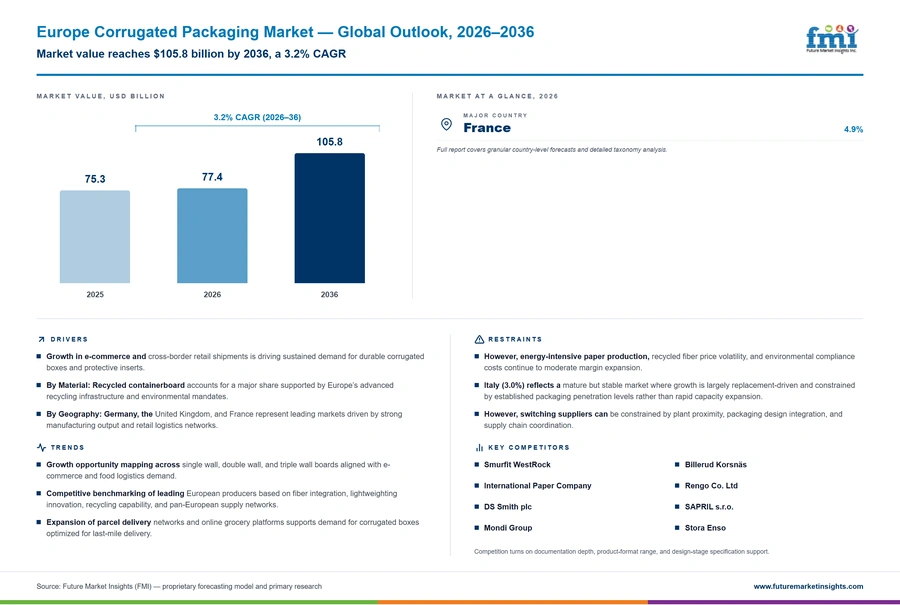Click the 'Competition turns on documentation depth' note

(621, 551)
